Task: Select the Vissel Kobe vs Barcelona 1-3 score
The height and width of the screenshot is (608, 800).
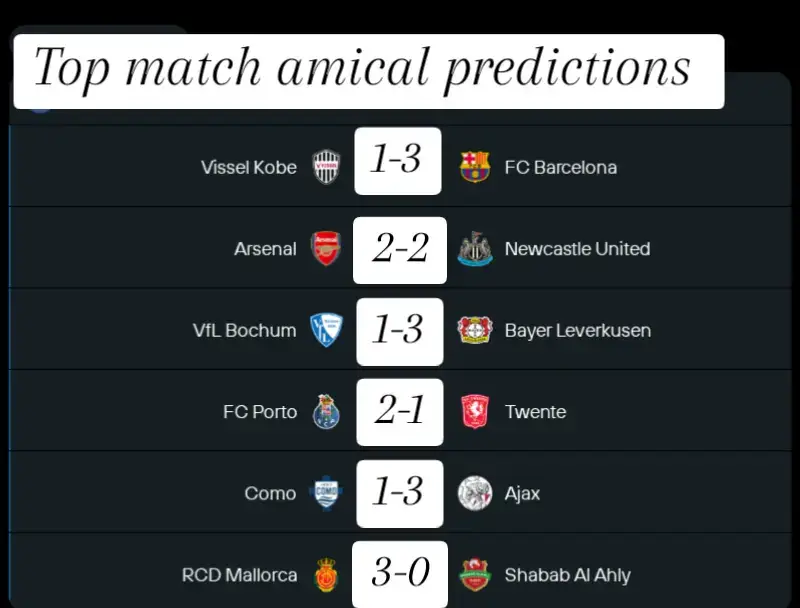Action: (x=398, y=161)
